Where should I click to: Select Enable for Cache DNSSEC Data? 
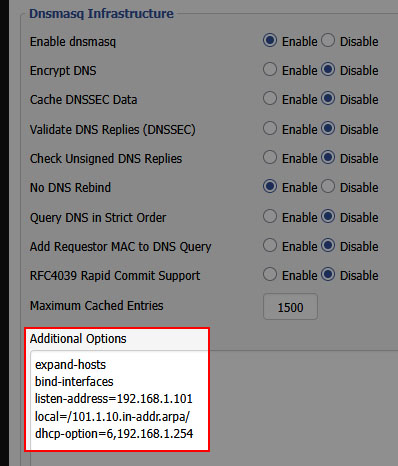[270, 99]
